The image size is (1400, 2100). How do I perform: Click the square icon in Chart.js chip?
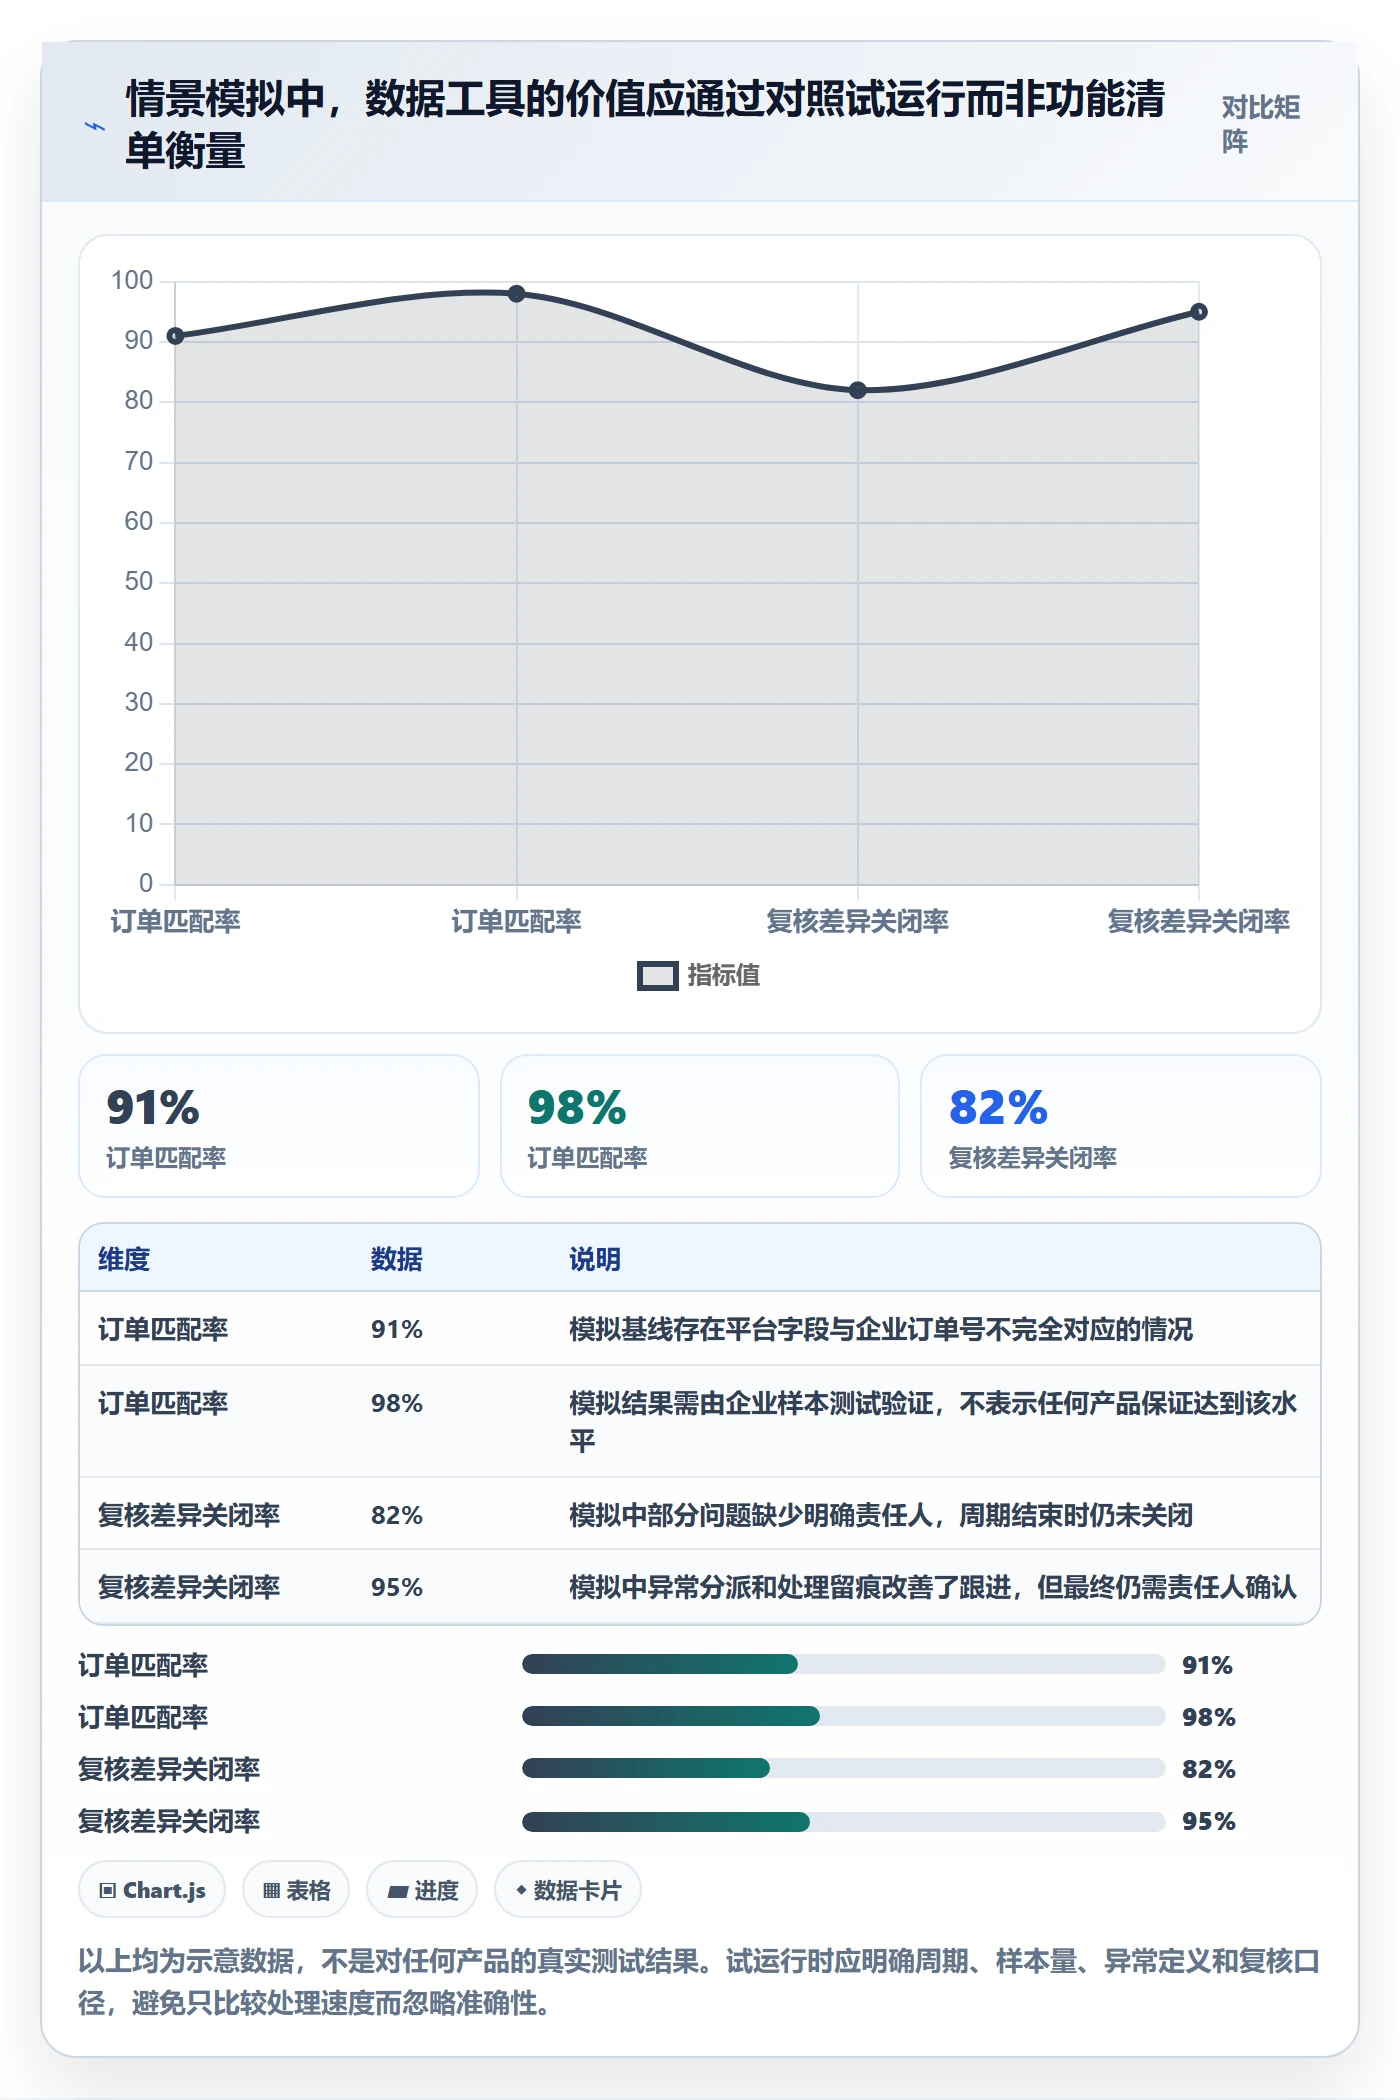(108, 1891)
